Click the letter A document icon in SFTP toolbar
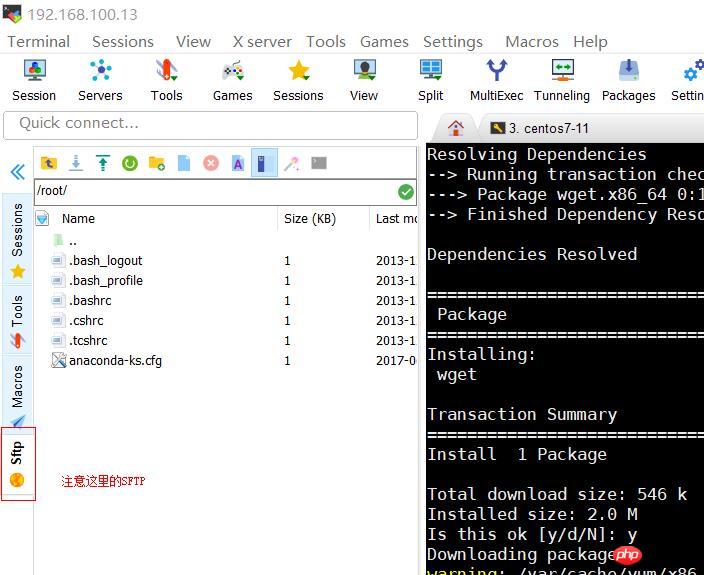 [x=238, y=163]
